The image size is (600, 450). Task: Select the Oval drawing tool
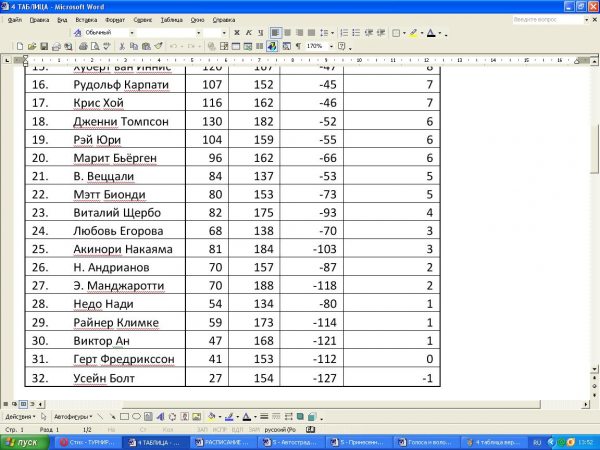click(136, 416)
